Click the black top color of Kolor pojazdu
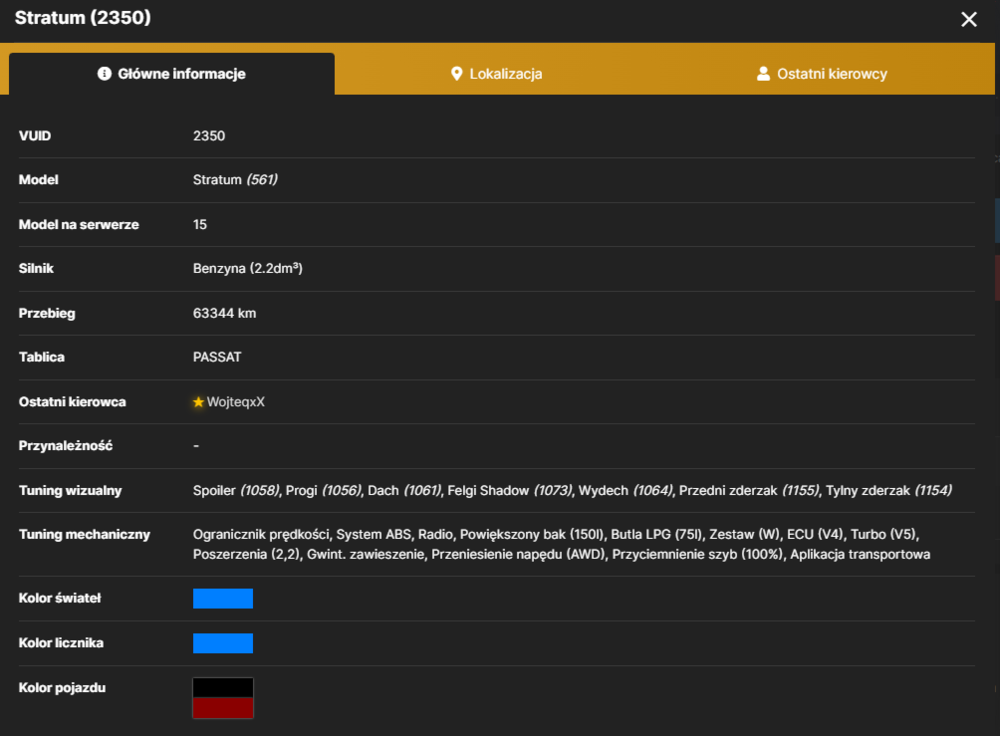Viewport: 1000px width, 736px height. [x=223, y=688]
